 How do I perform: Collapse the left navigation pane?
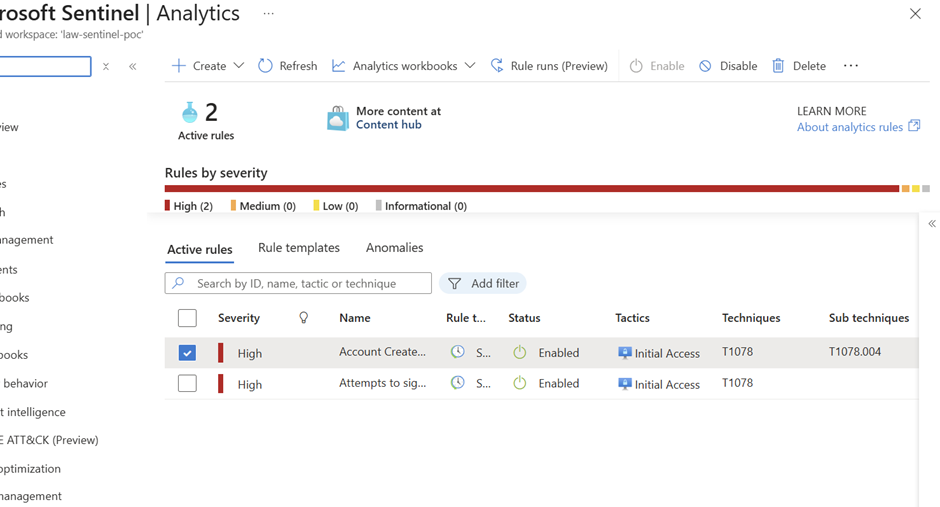[133, 67]
